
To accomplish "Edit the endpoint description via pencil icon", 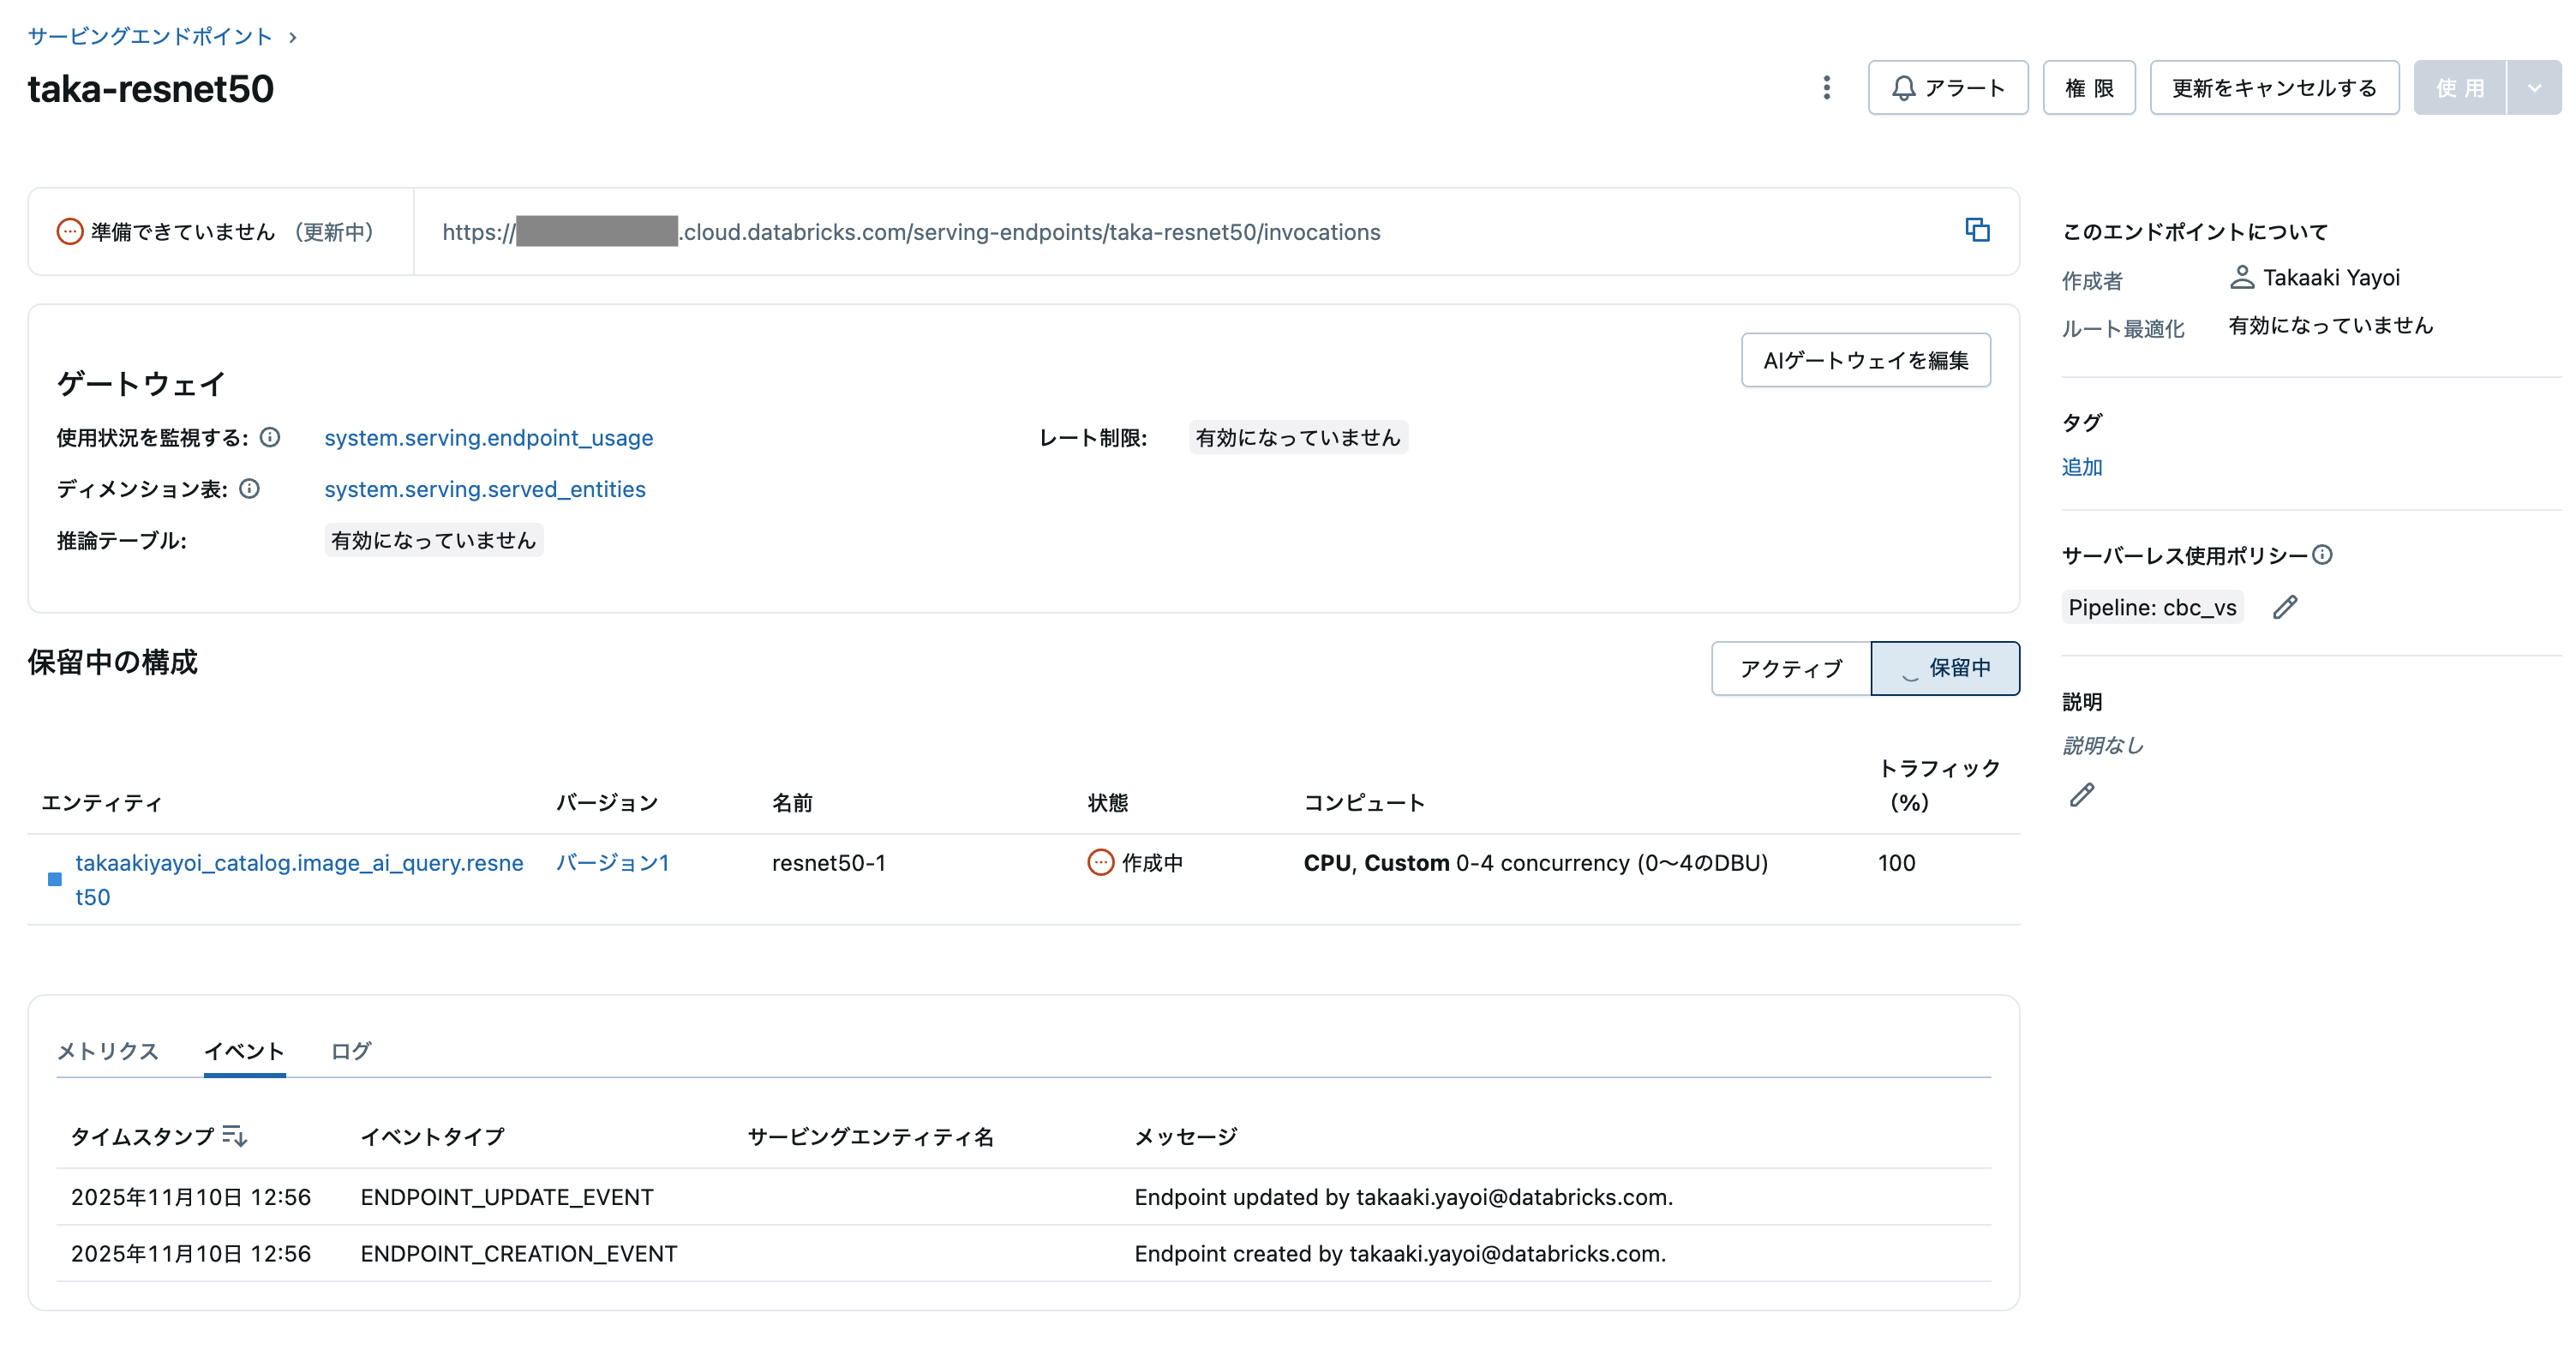I will coord(2082,795).
